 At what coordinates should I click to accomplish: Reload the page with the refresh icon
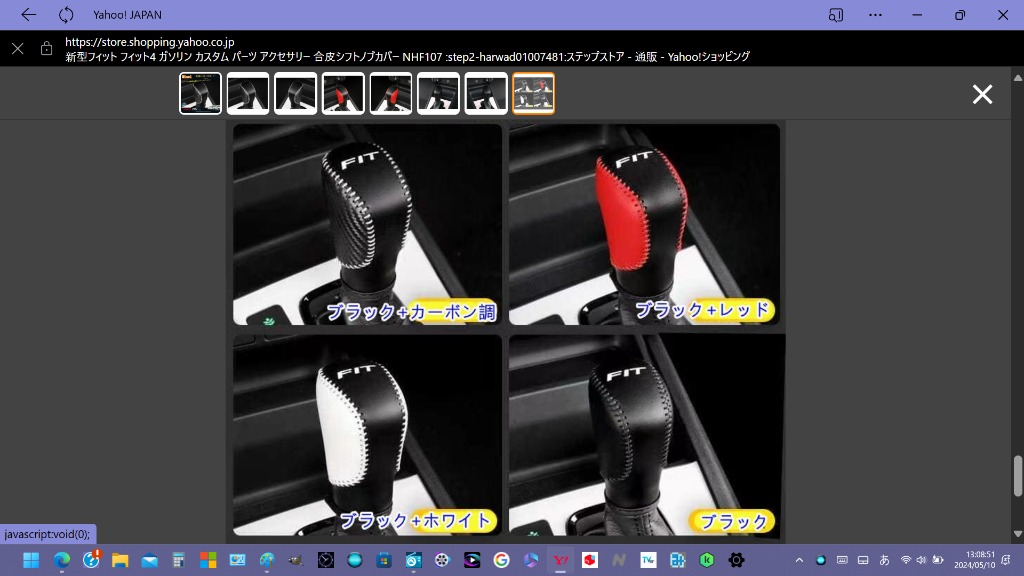[66, 14]
